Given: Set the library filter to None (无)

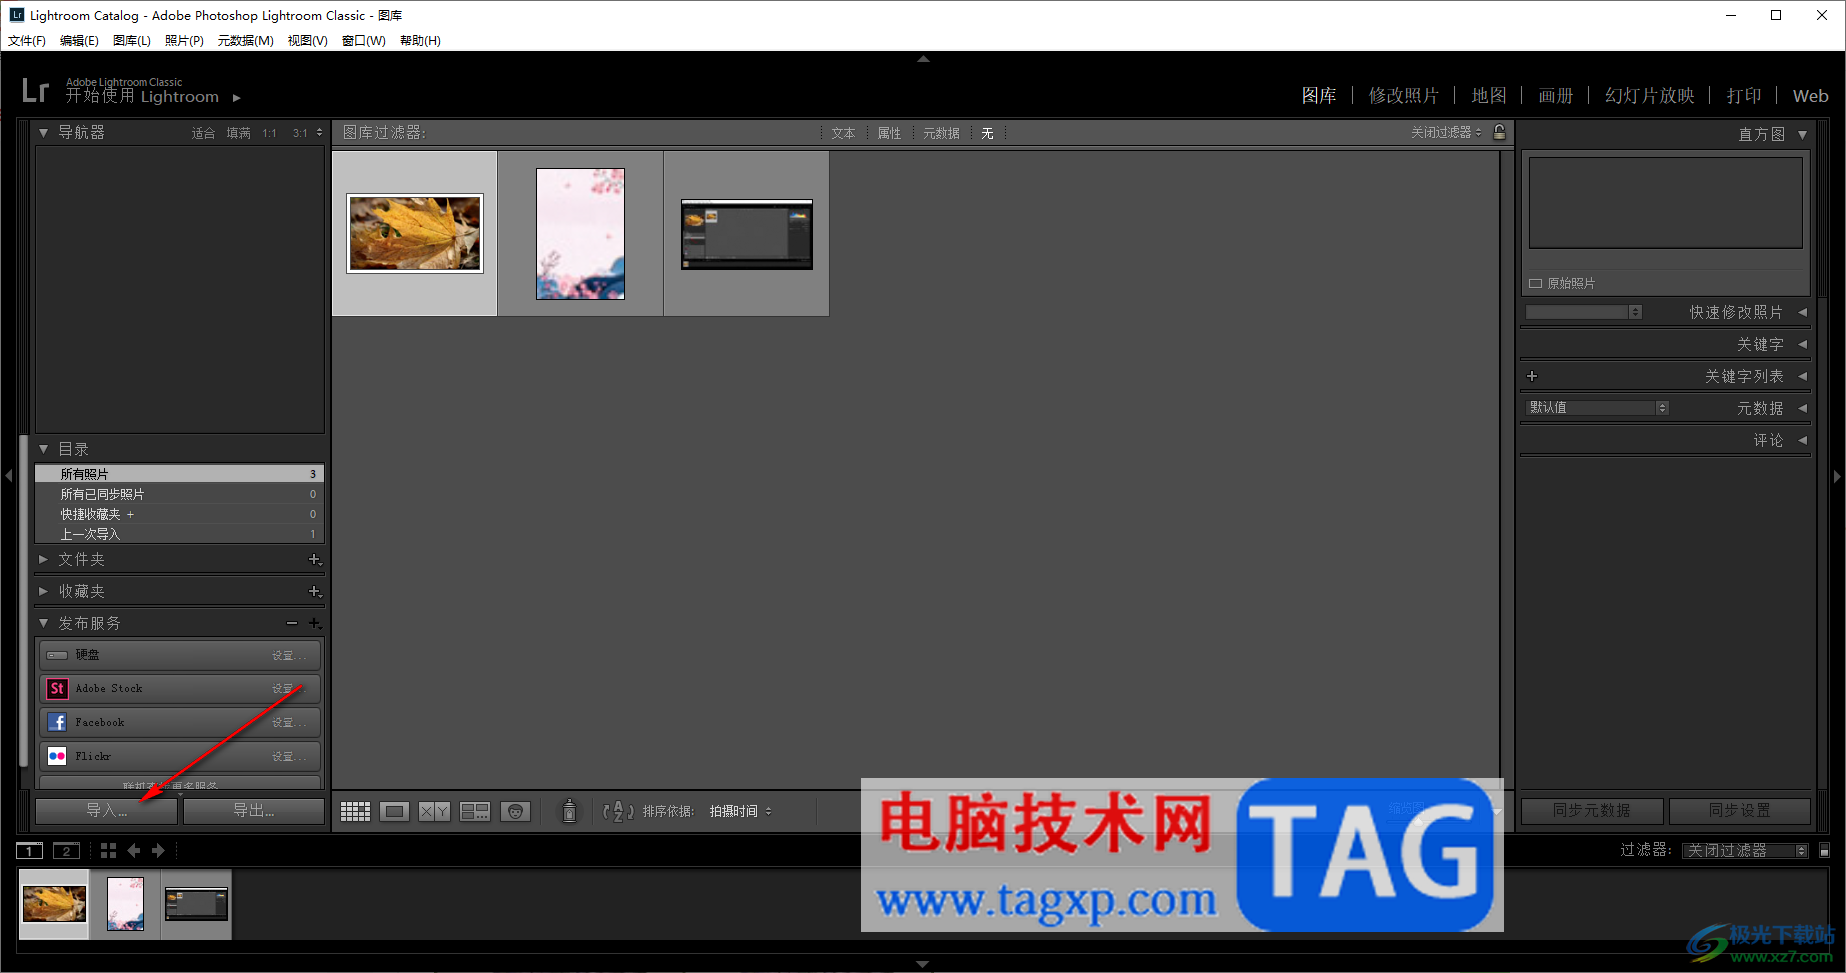Looking at the screenshot, I should point(987,133).
